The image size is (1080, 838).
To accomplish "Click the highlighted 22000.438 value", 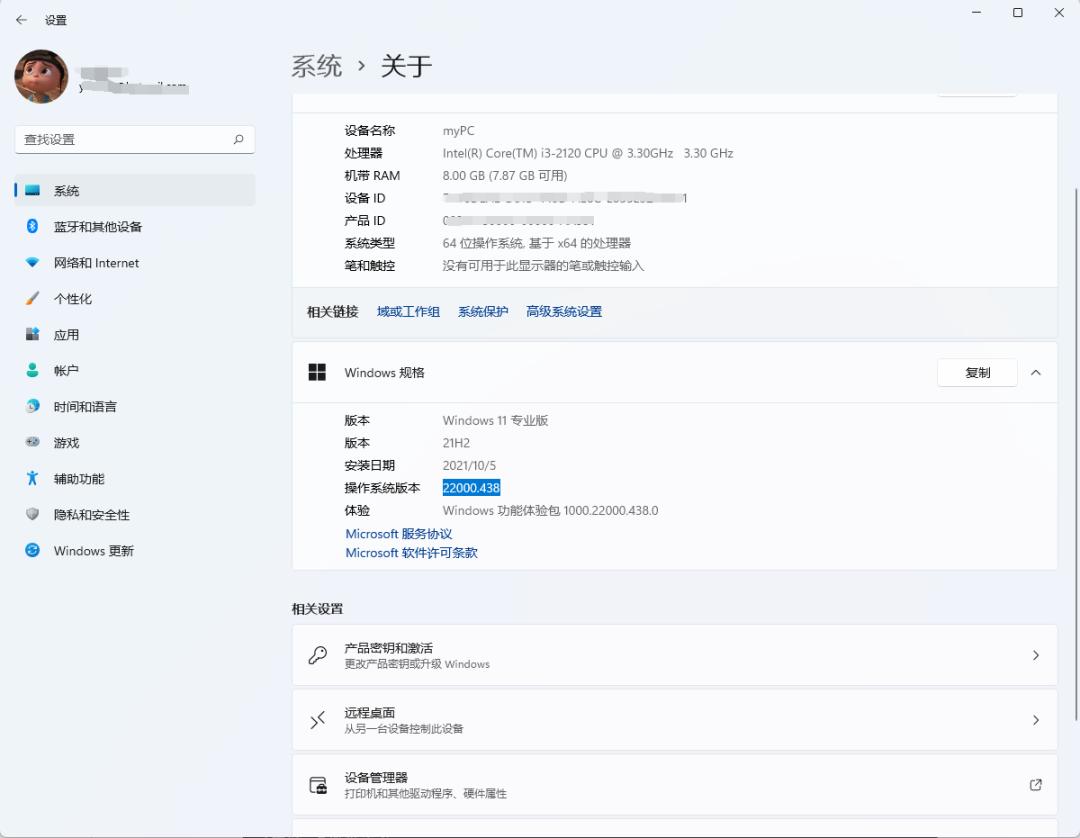I will pos(471,488).
